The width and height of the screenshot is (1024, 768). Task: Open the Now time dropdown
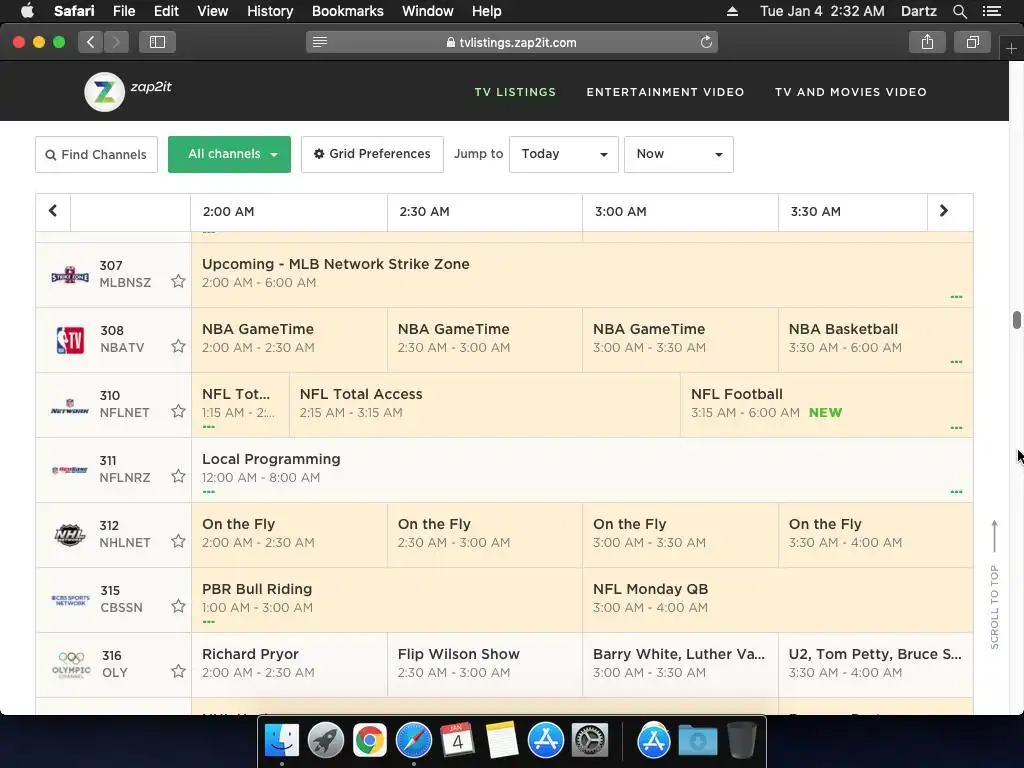coord(679,154)
